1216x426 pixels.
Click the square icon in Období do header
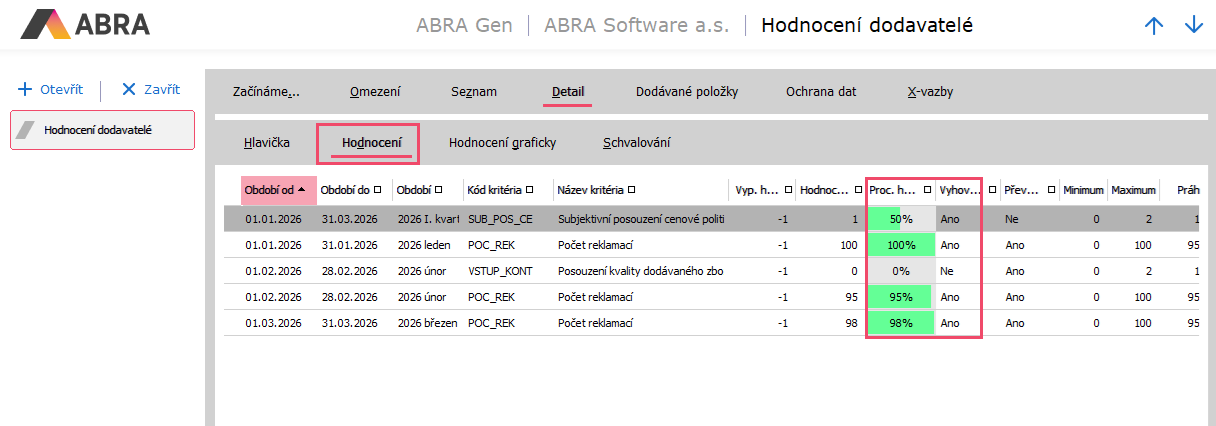pyautogui.click(x=378, y=190)
